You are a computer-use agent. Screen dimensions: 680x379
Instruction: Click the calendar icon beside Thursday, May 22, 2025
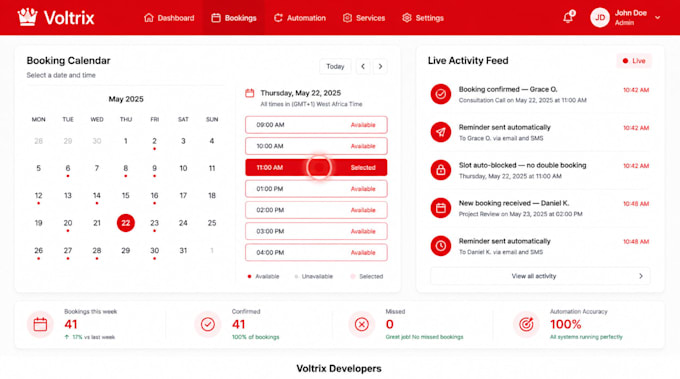[x=250, y=93]
